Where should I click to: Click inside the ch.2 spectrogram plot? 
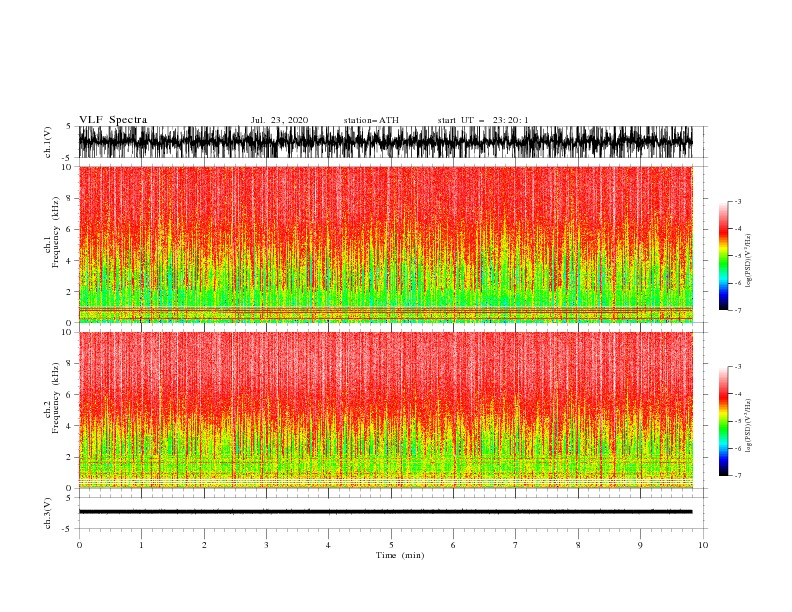[385, 410]
